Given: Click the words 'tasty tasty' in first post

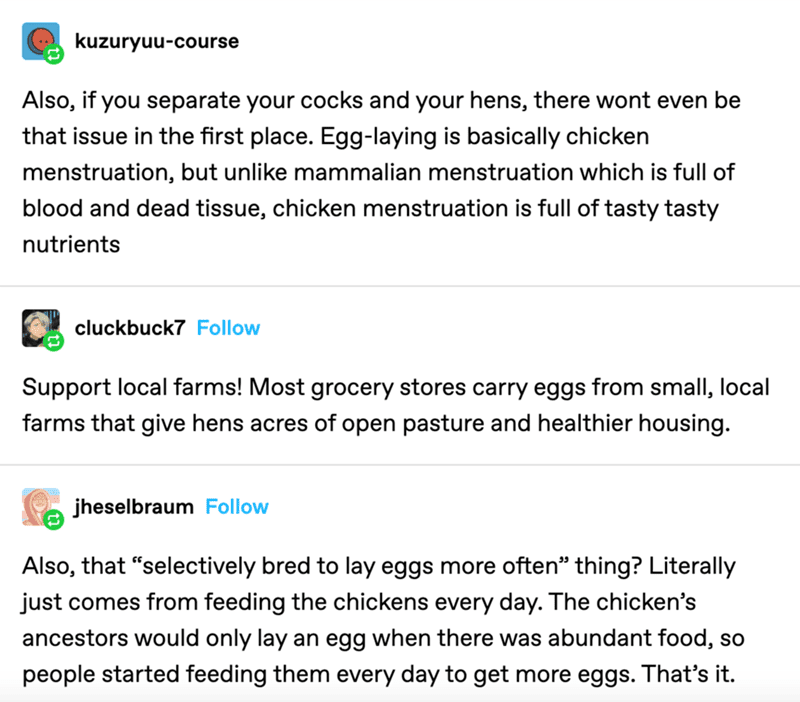Looking at the screenshot, I should (x=661, y=209).
